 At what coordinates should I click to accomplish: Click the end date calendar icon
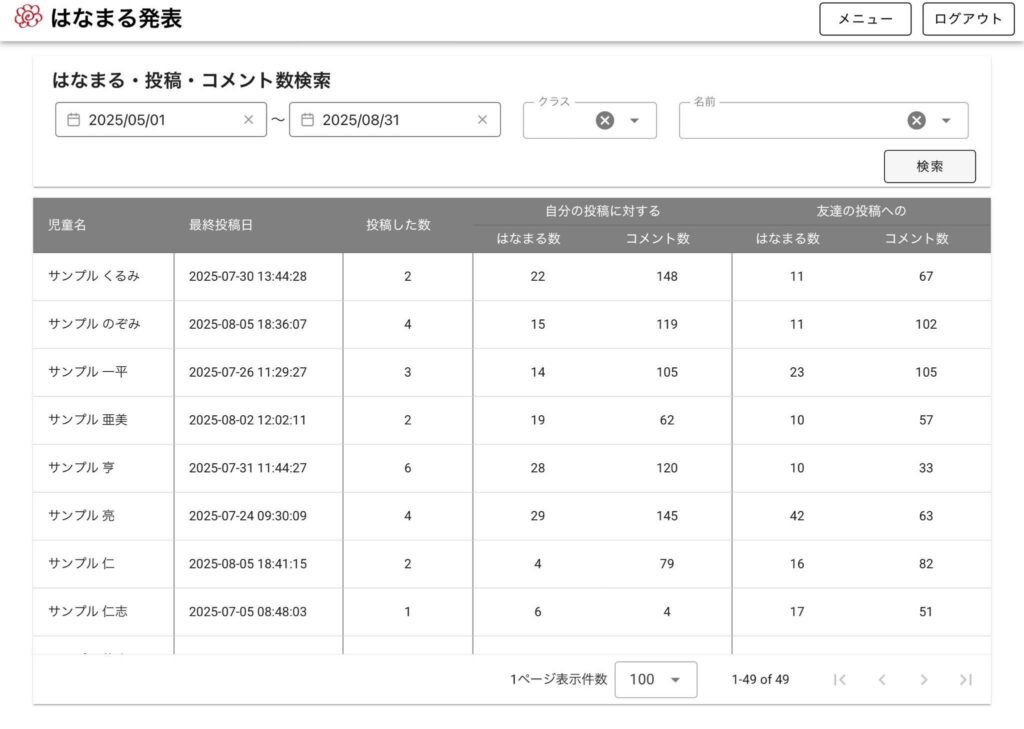click(x=307, y=120)
